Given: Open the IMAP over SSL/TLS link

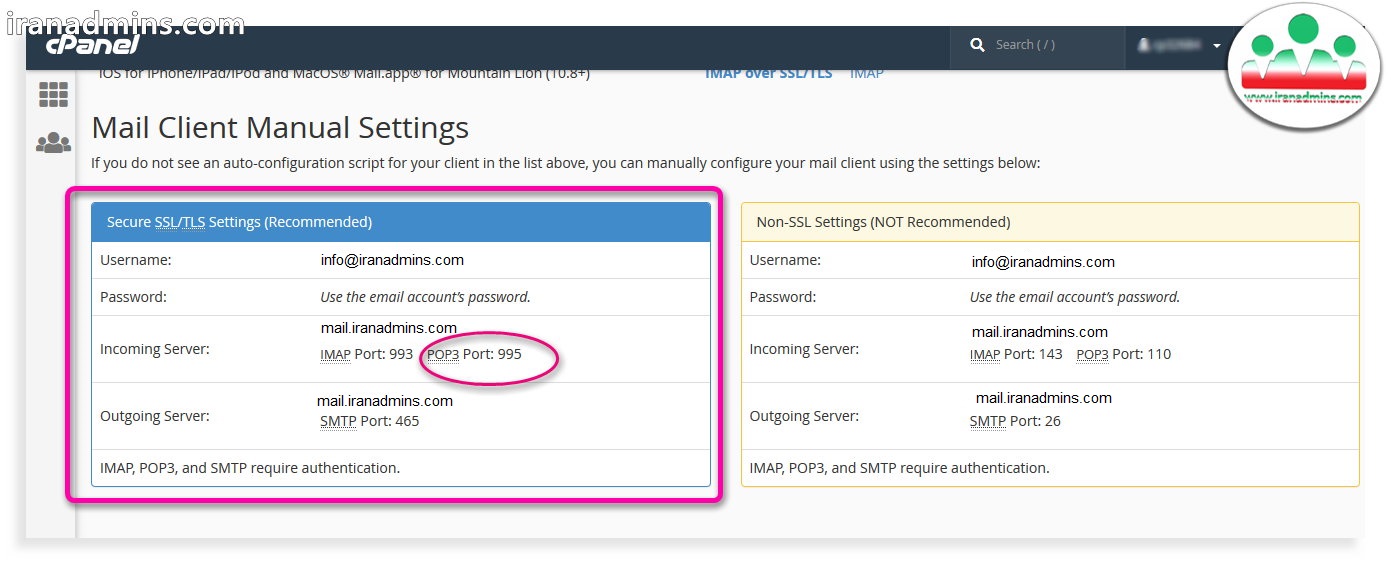Looking at the screenshot, I should click(x=768, y=73).
